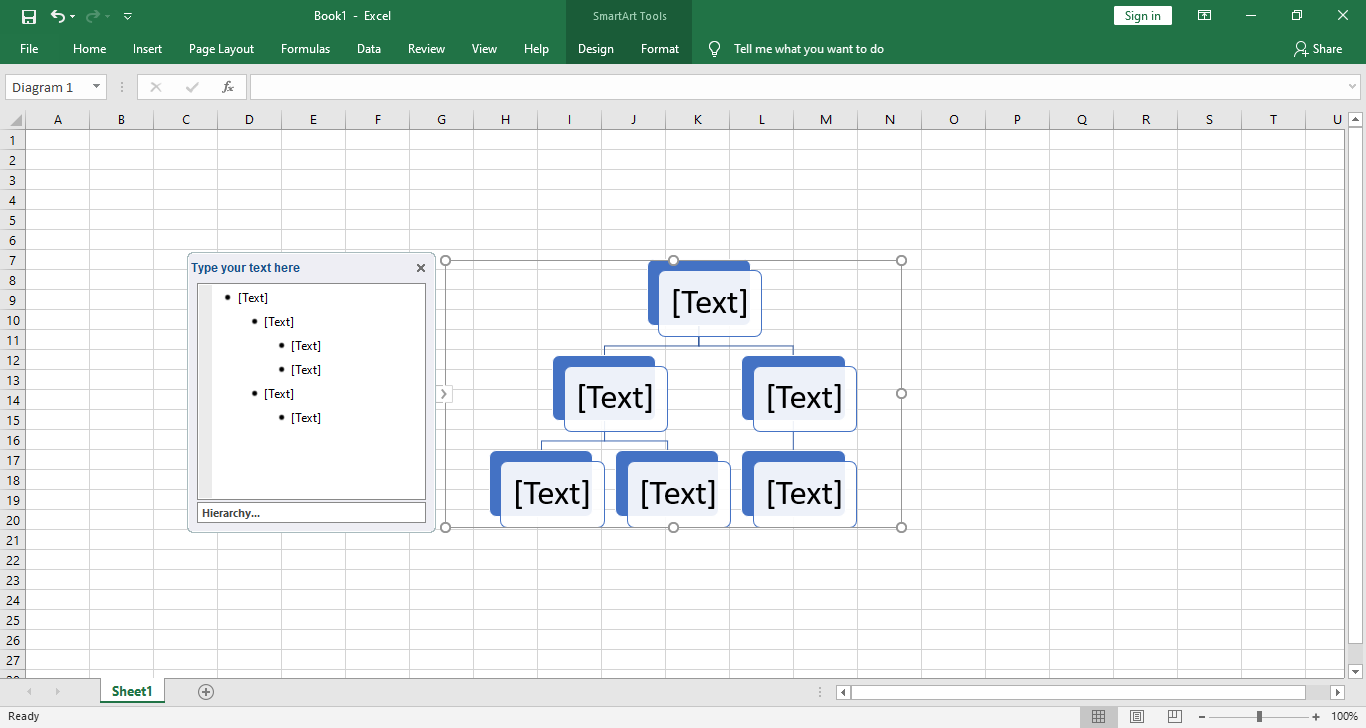Click the Tell me lightbulb icon
Viewport: 1366px width, 728px height.
(713, 48)
